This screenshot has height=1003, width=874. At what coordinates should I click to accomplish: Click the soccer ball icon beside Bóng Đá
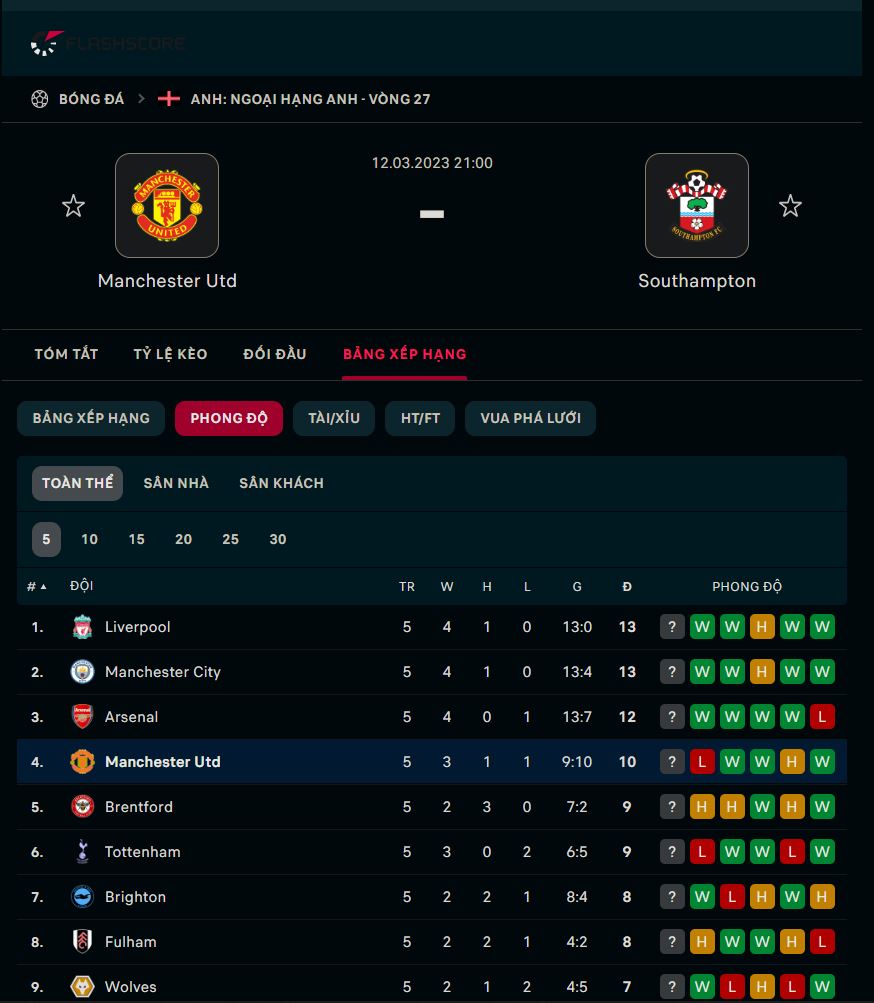(40, 99)
